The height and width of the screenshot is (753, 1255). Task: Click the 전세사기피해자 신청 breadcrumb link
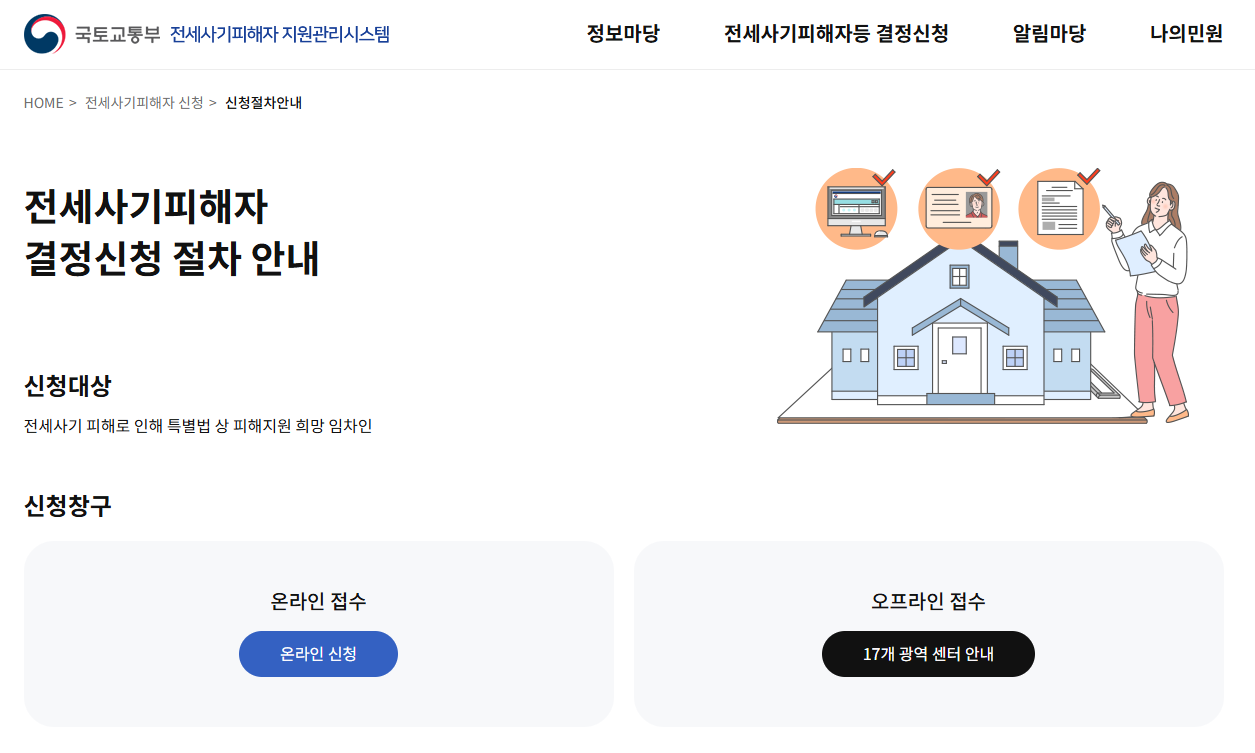(x=145, y=102)
